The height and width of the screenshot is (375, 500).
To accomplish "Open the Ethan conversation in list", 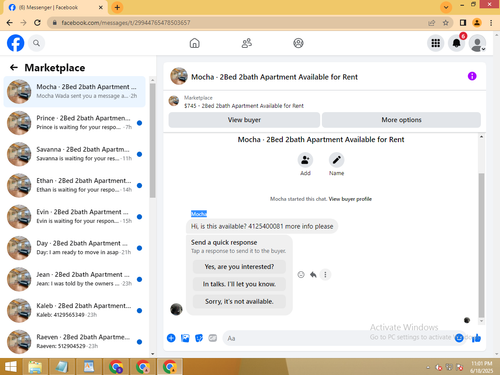I will point(74,185).
